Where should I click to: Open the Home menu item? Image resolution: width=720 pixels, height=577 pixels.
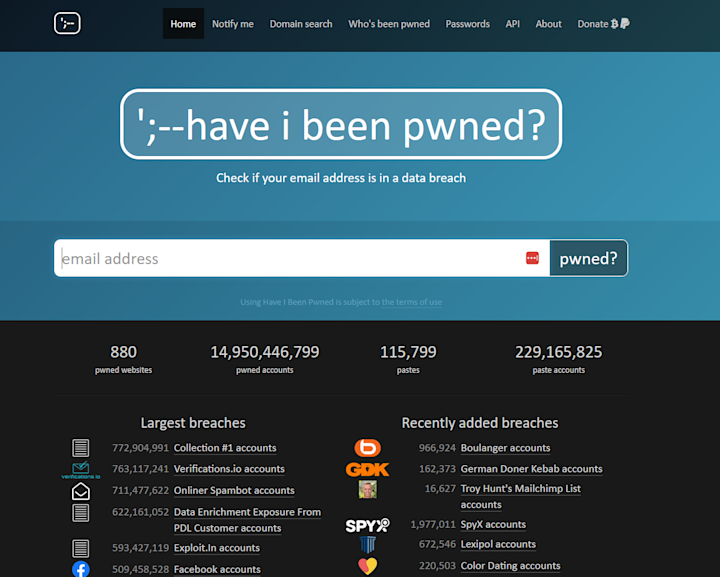[x=183, y=24]
